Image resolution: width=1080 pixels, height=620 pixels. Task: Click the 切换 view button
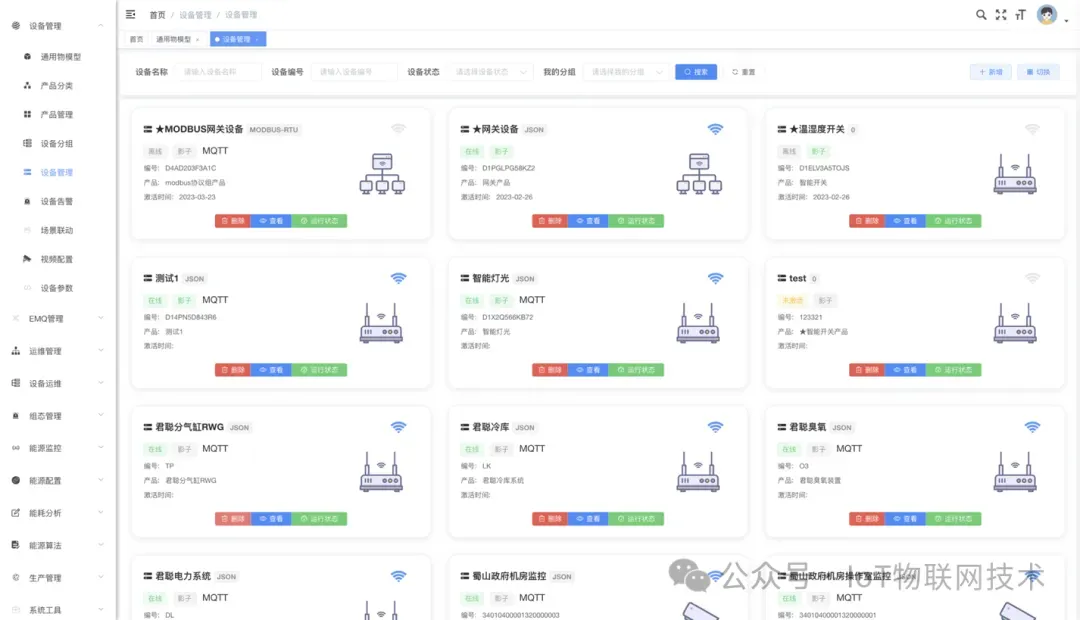1038,72
